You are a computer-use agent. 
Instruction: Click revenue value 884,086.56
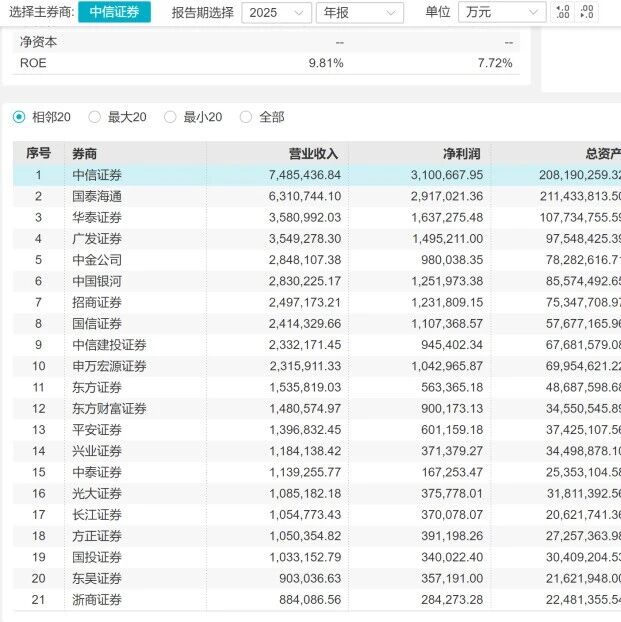310,599
